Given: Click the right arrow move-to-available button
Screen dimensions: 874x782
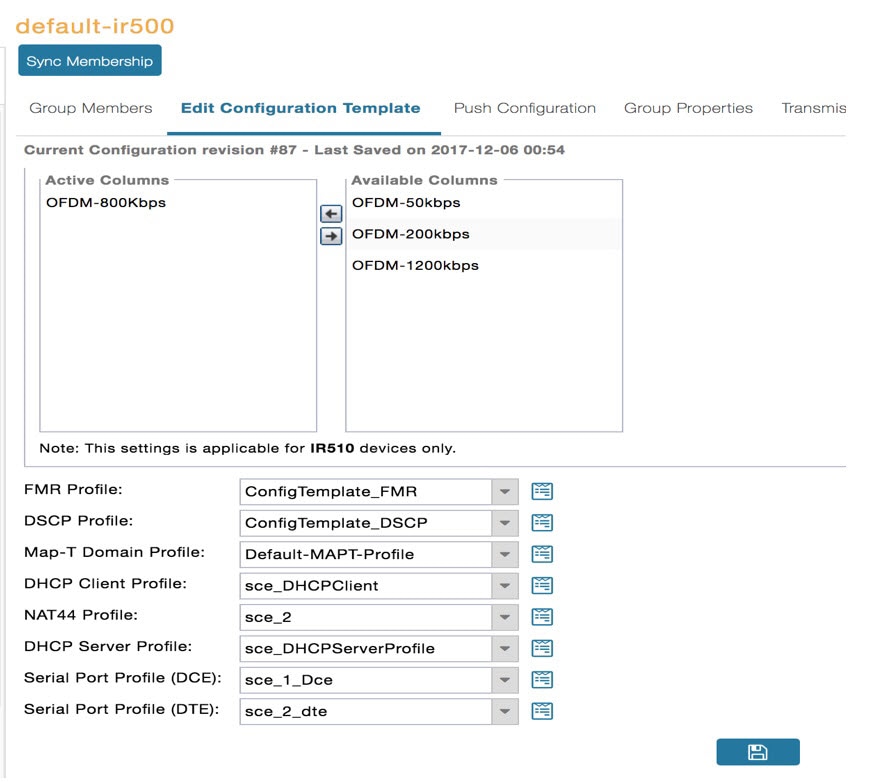Looking at the screenshot, I should point(331,236).
